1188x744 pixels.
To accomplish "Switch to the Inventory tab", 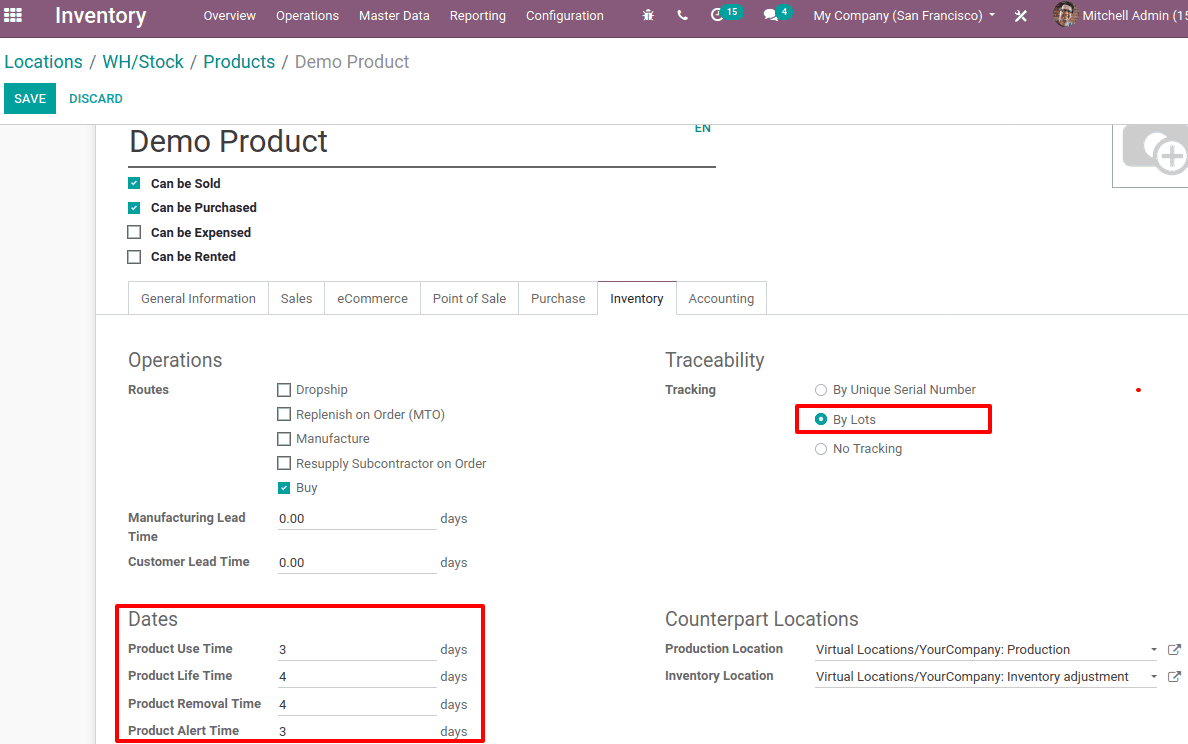I will point(636,299).
